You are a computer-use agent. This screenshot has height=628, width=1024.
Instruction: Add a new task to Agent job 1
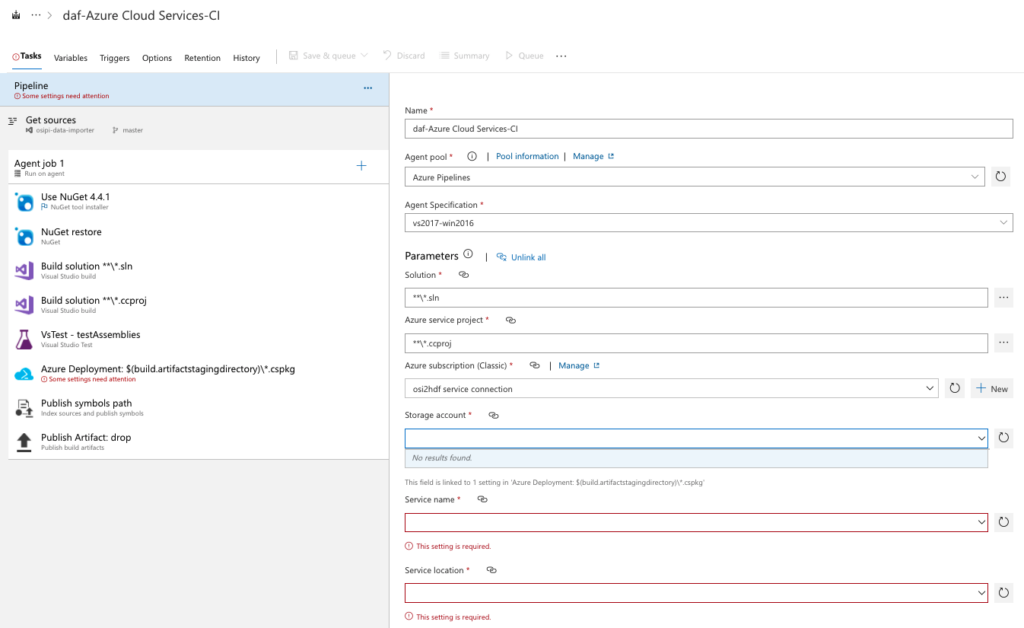[361, 166]
